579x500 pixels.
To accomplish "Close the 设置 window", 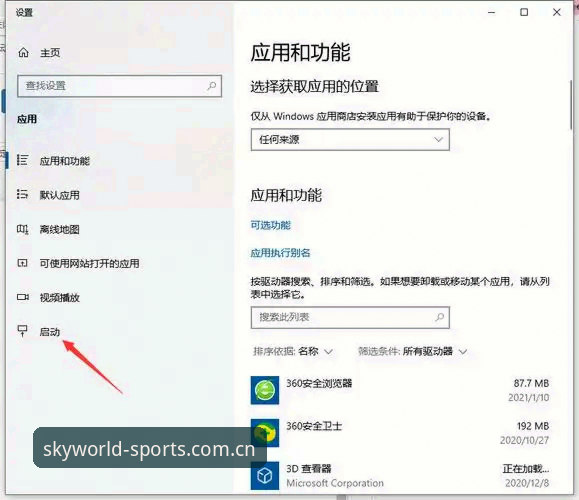I will pyautogui.click(x=556, y=12).
